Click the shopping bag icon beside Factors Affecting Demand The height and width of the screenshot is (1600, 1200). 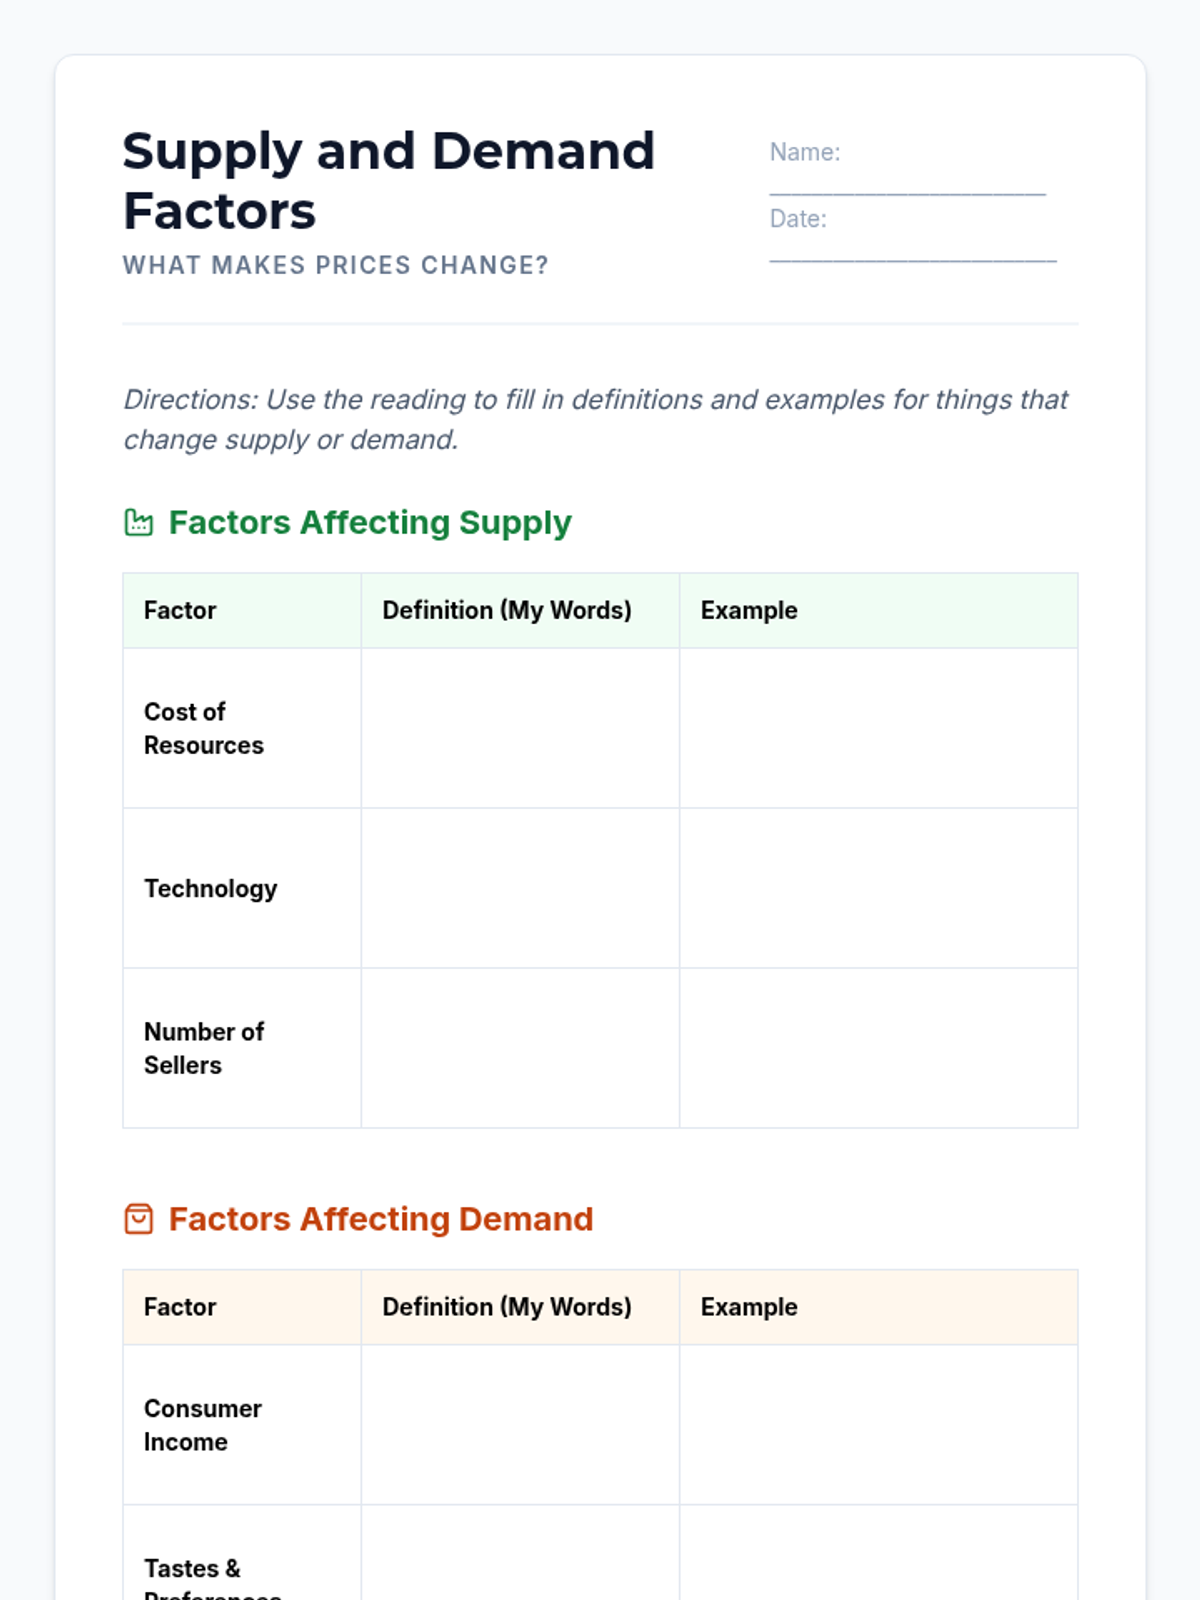pyautogui.click(x=138, y=1219)
